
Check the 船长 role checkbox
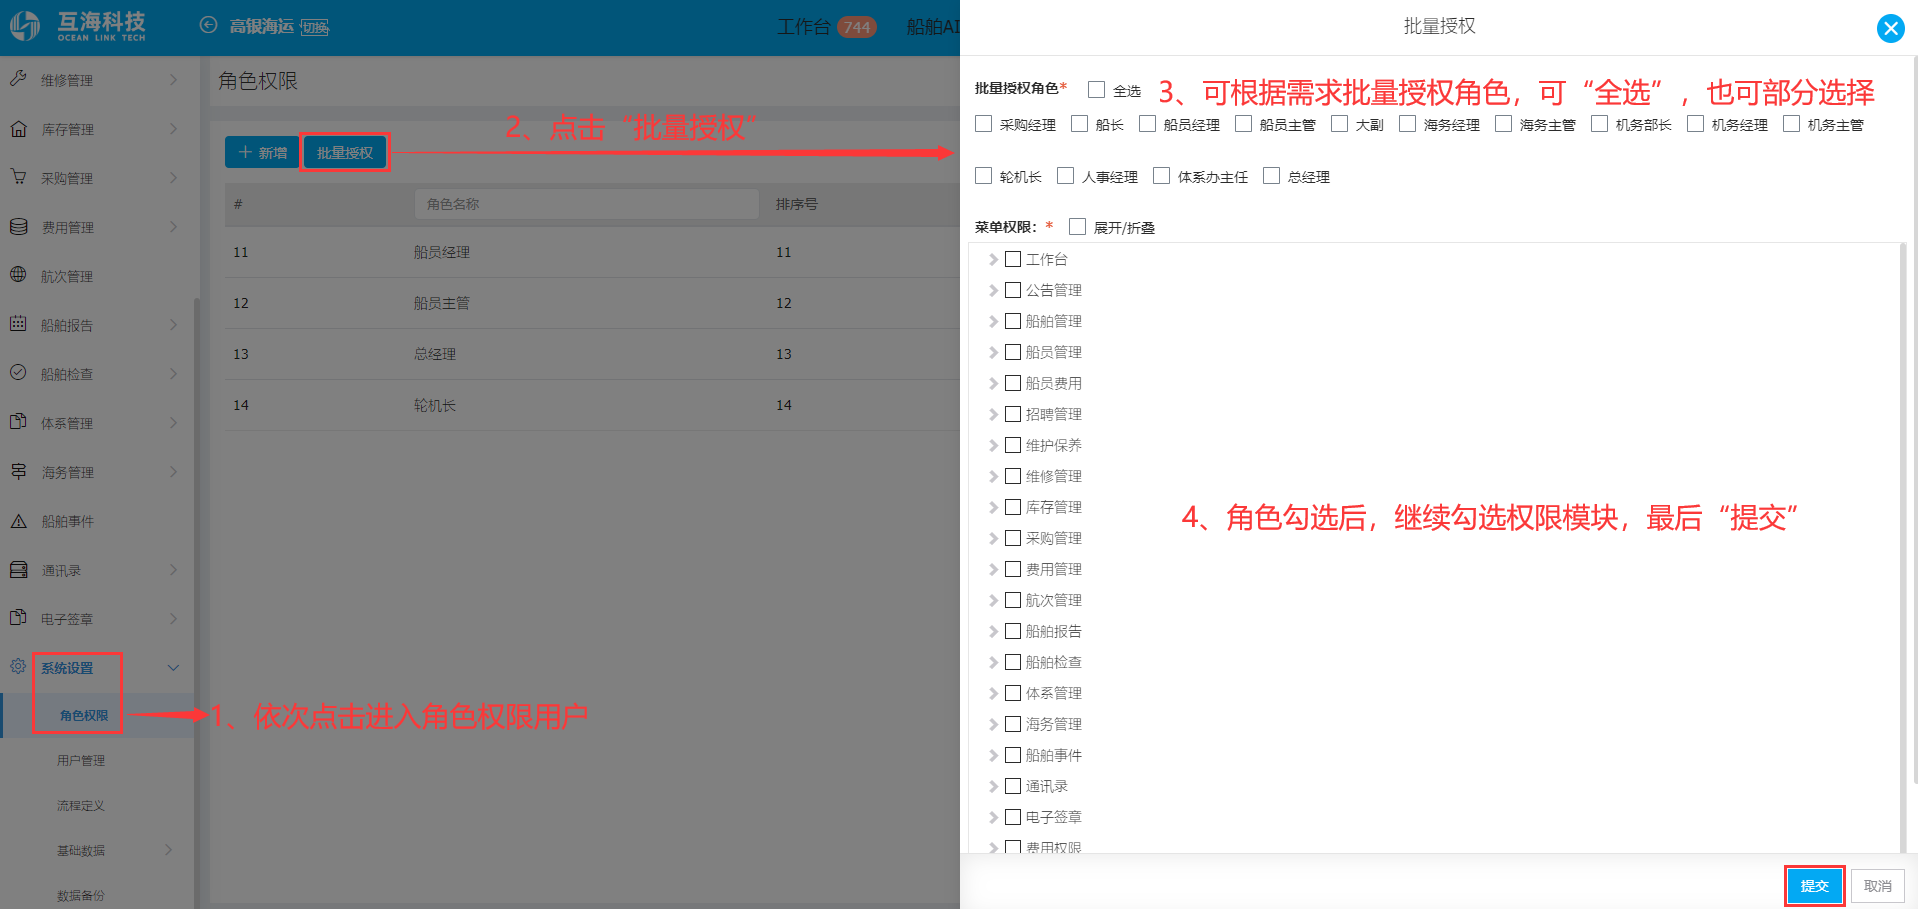click(x=1079, y=124)
